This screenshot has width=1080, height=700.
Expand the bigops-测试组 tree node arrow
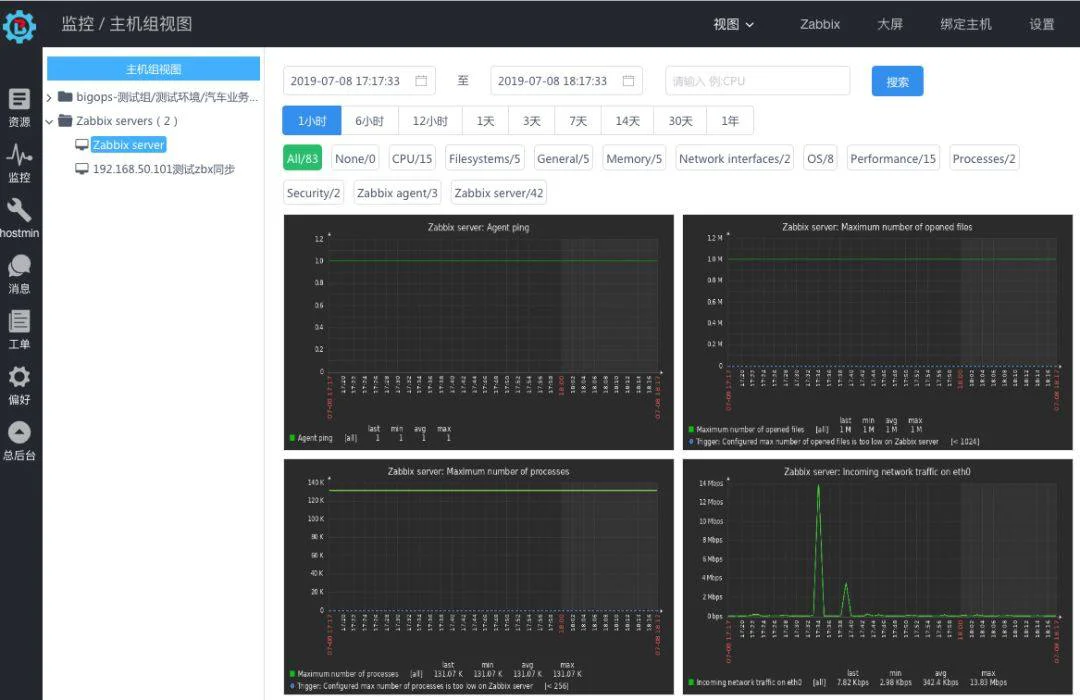coord(49,97)
